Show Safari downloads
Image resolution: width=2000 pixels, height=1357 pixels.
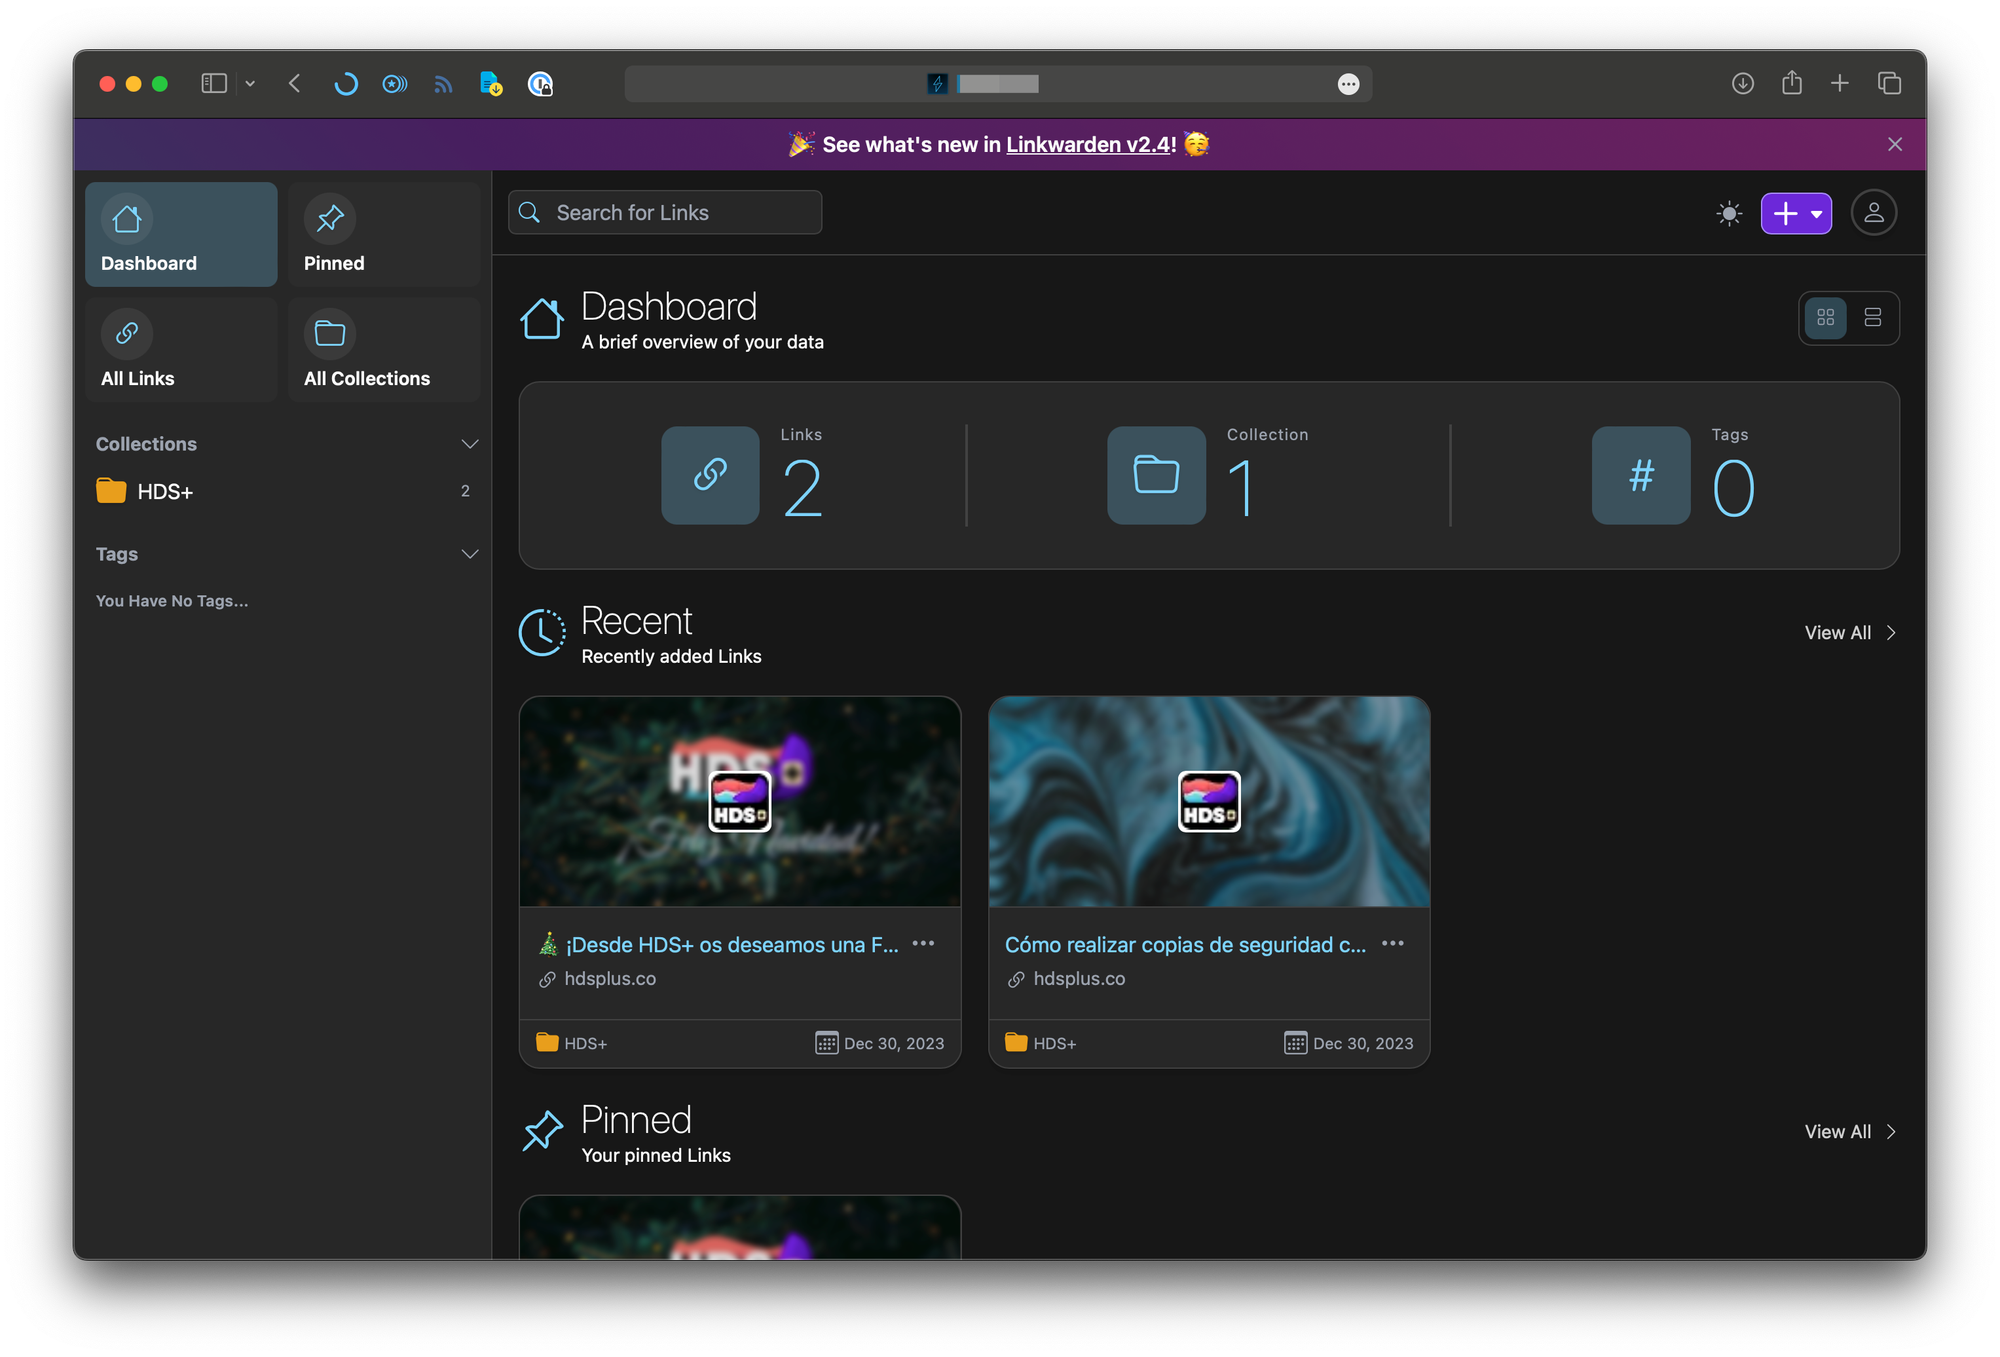pyautogui.click(x=1743, y=84)
